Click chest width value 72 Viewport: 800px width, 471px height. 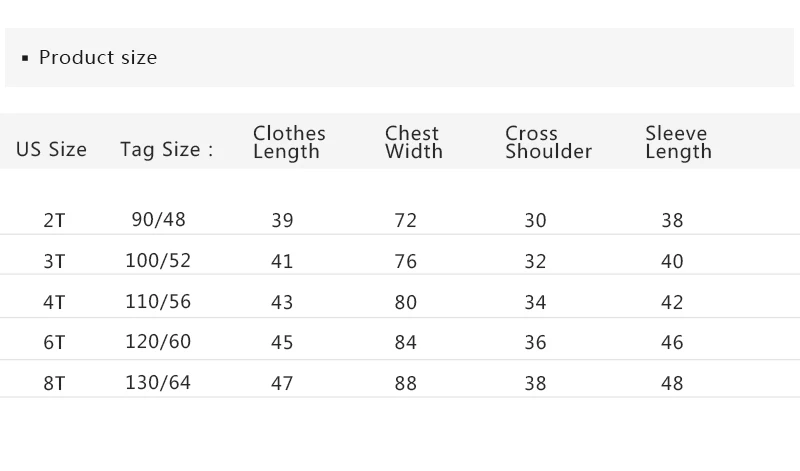(x=406, y=220)
